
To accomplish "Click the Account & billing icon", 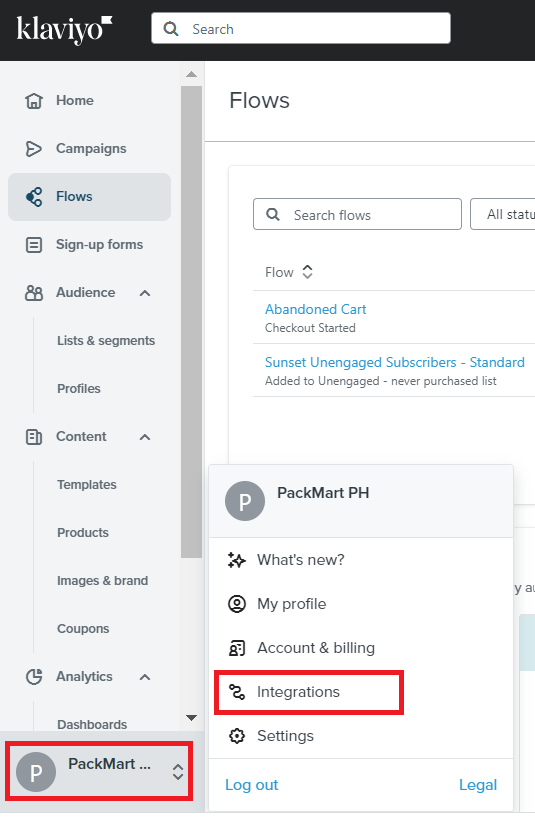I will point(237,648).
